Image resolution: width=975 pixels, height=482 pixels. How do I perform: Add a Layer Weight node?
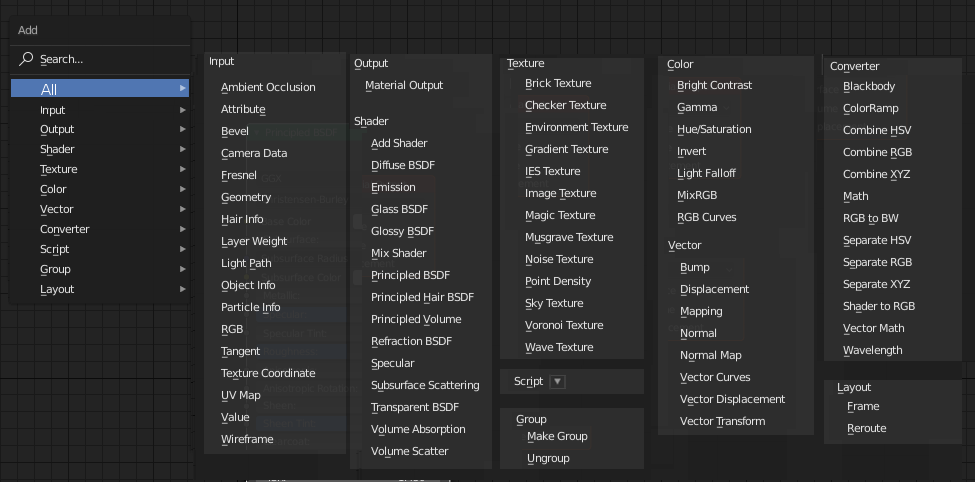[254, 241]
